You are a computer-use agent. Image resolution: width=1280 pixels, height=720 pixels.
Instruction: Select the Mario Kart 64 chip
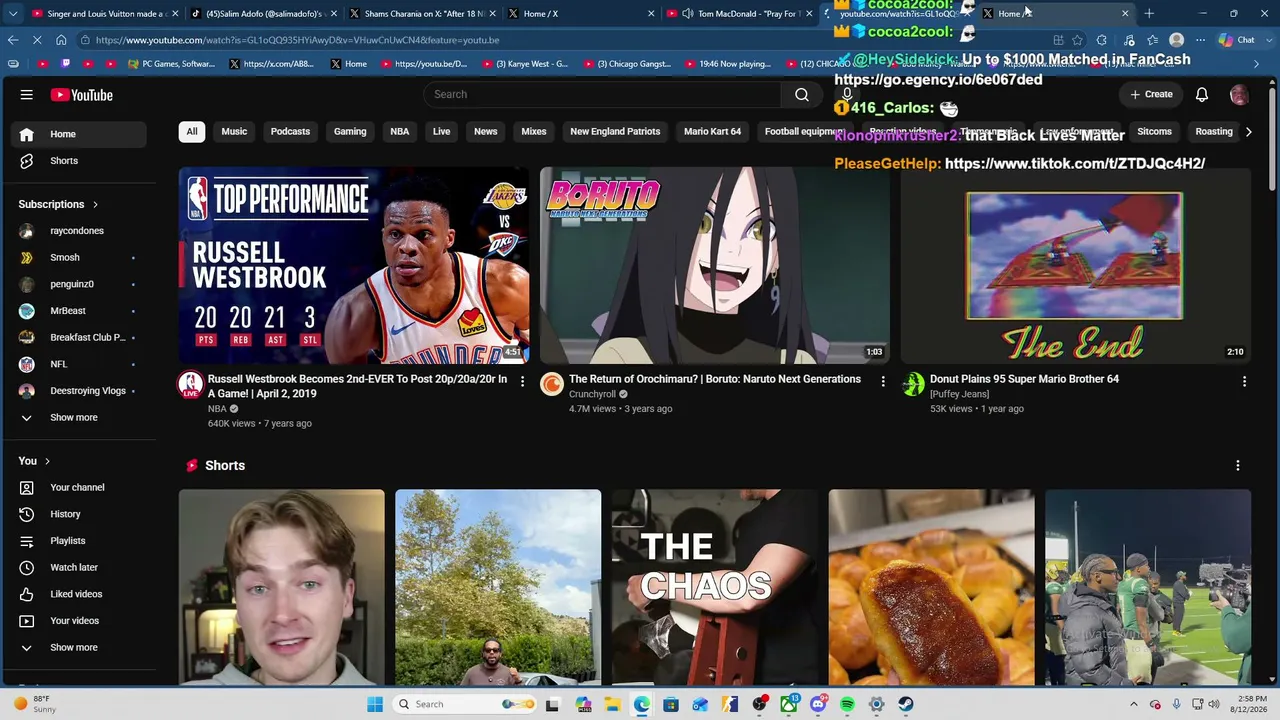click(713, 132)
